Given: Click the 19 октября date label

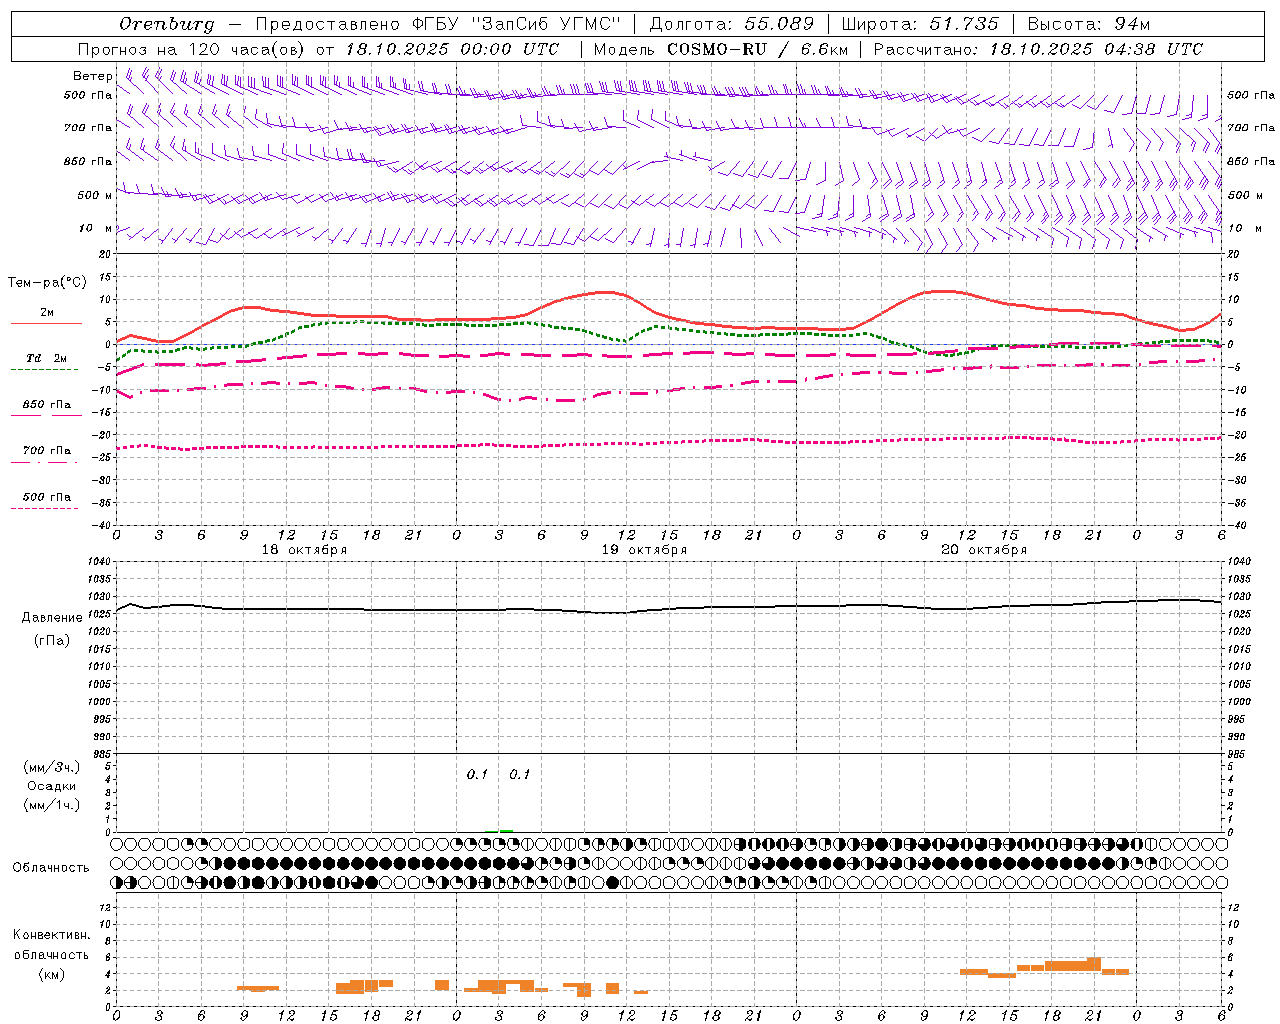Looking at the screenshot, I should point(644,550).
